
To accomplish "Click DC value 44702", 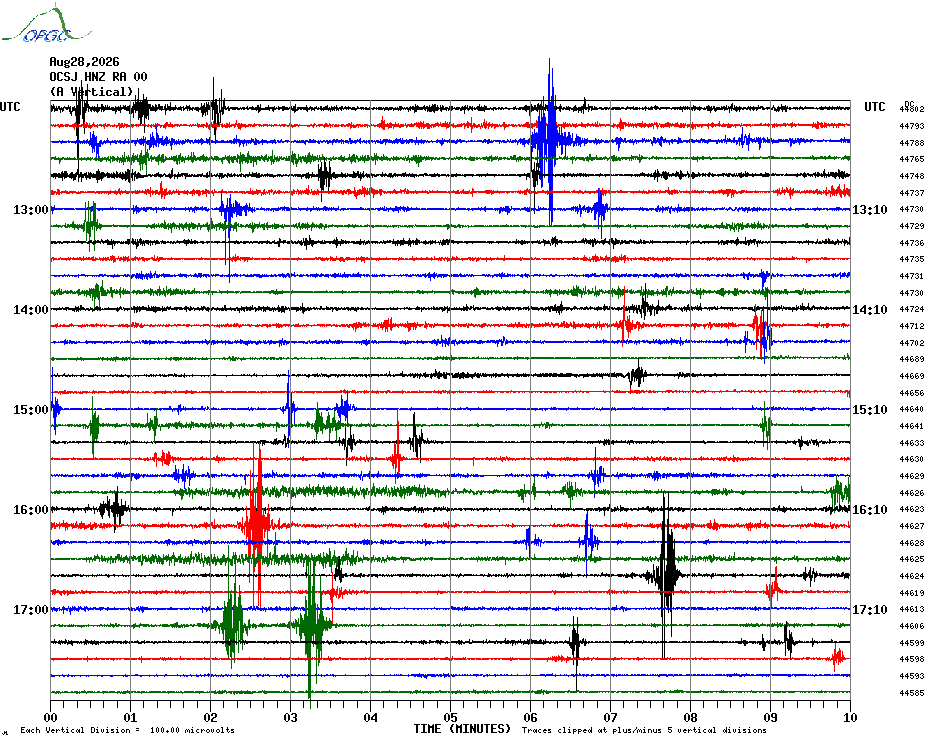I will click(x=912, y=344).
